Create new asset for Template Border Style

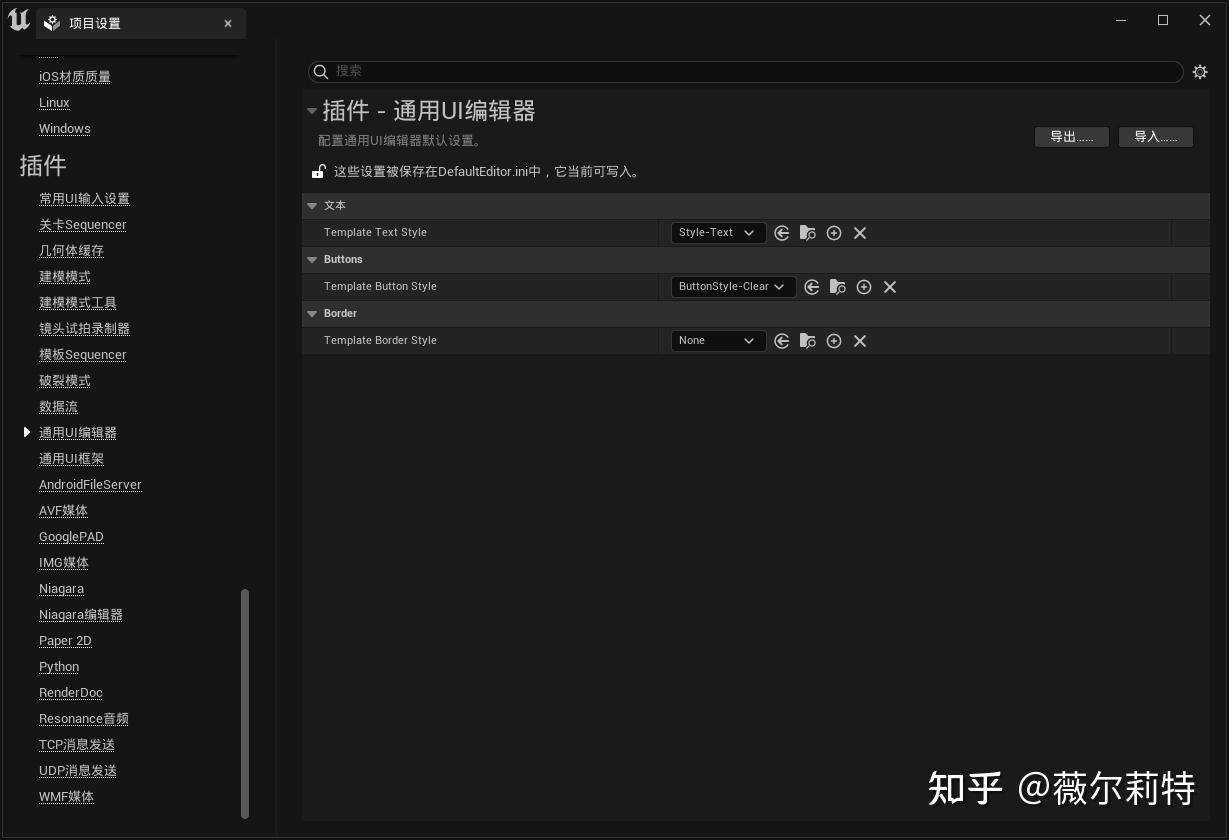834,340
